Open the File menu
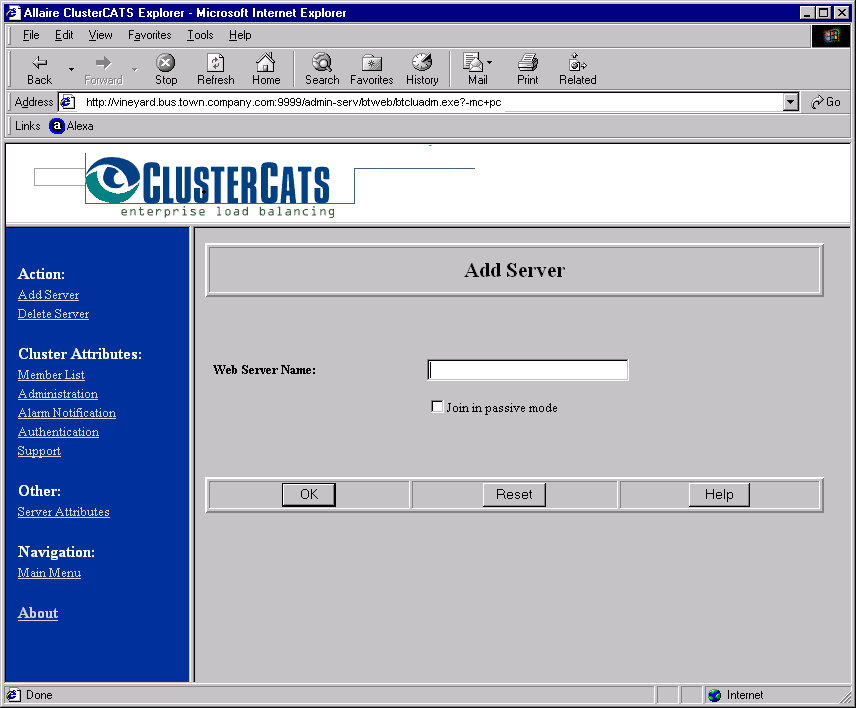The height and width of the screenshot is (708, 856). click(x=31, y=35)
